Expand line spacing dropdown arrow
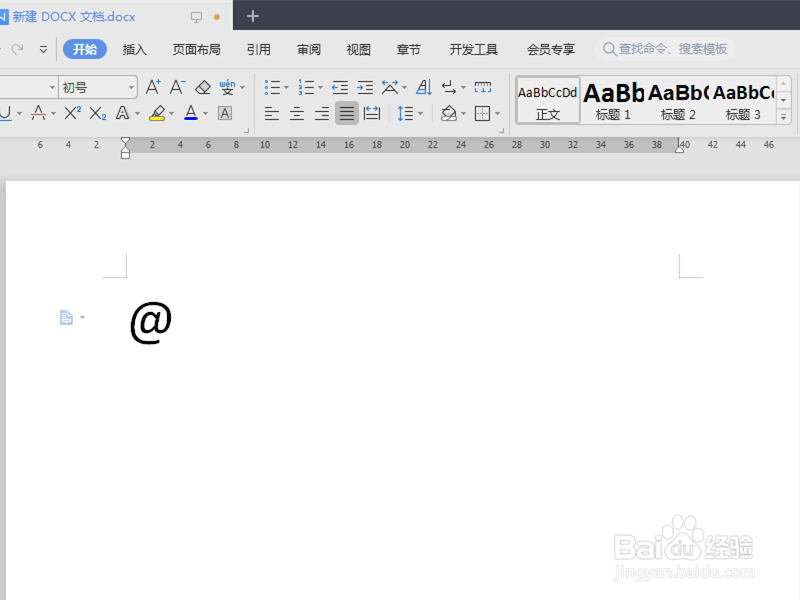This screenshot has width=800, height=600. [420, 113]
